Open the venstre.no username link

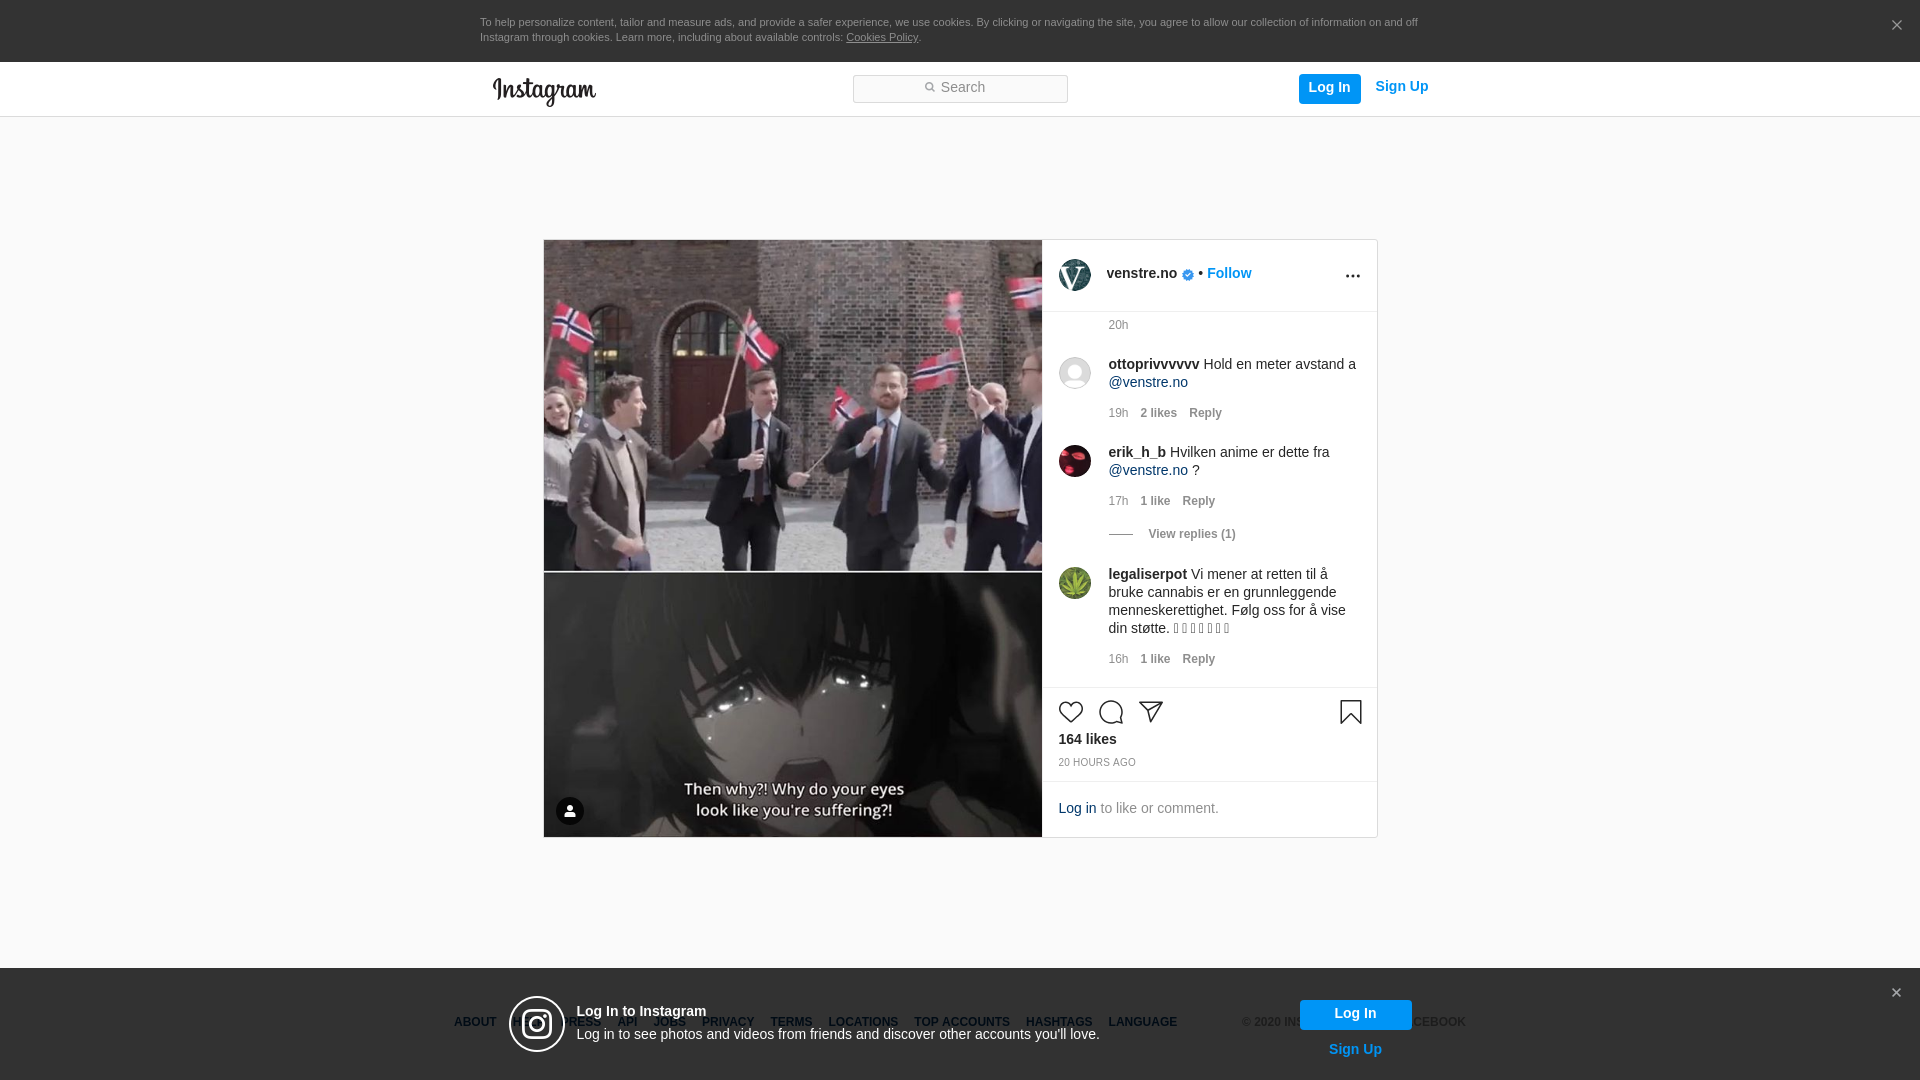click(1142, 273)
